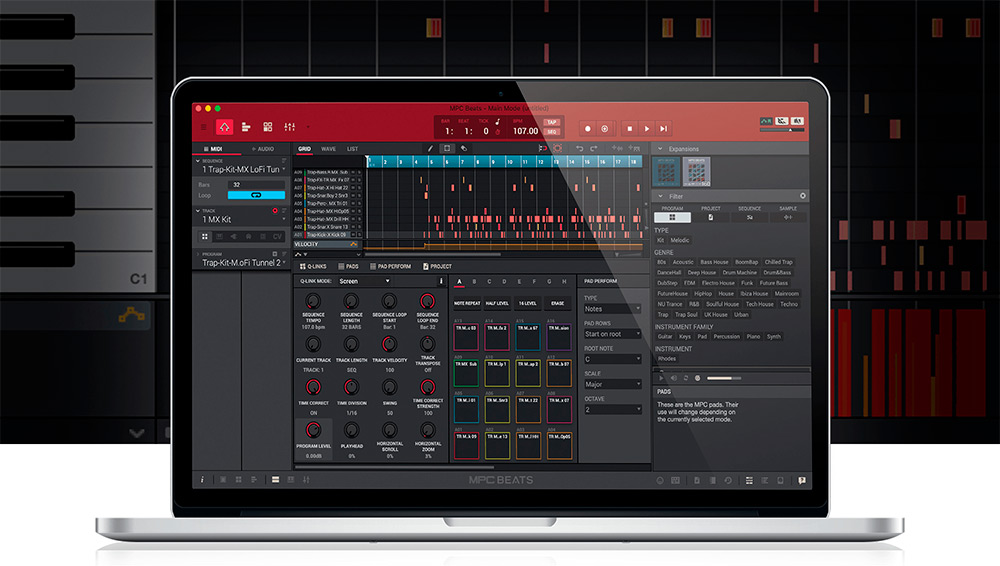Toggle the red snap magnet icon
The width and height of the screenshot is (1000, 566).
[x=543, y=149]
